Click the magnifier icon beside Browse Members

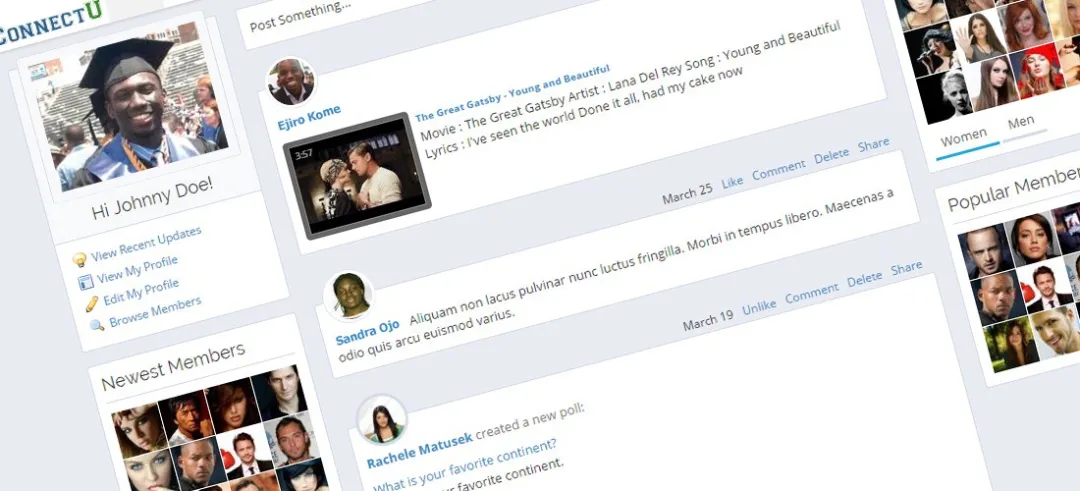click(x=97, y=324)
